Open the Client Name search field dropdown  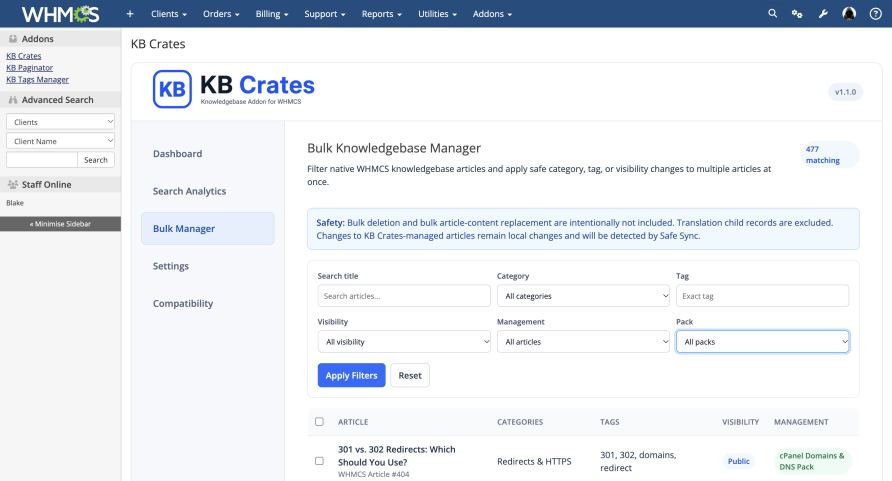60,141
